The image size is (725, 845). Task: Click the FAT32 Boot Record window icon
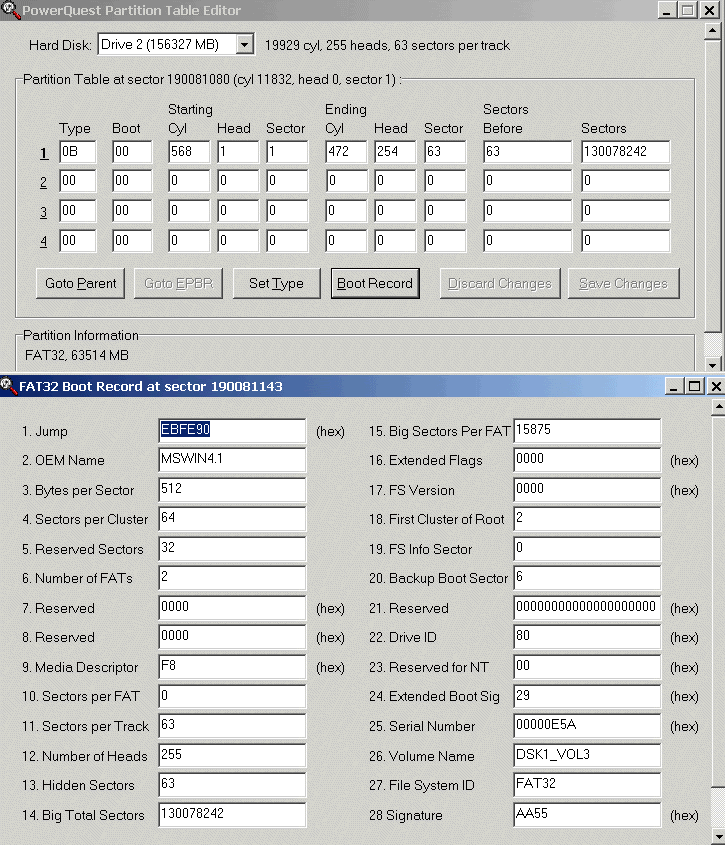tap(9, 386)
